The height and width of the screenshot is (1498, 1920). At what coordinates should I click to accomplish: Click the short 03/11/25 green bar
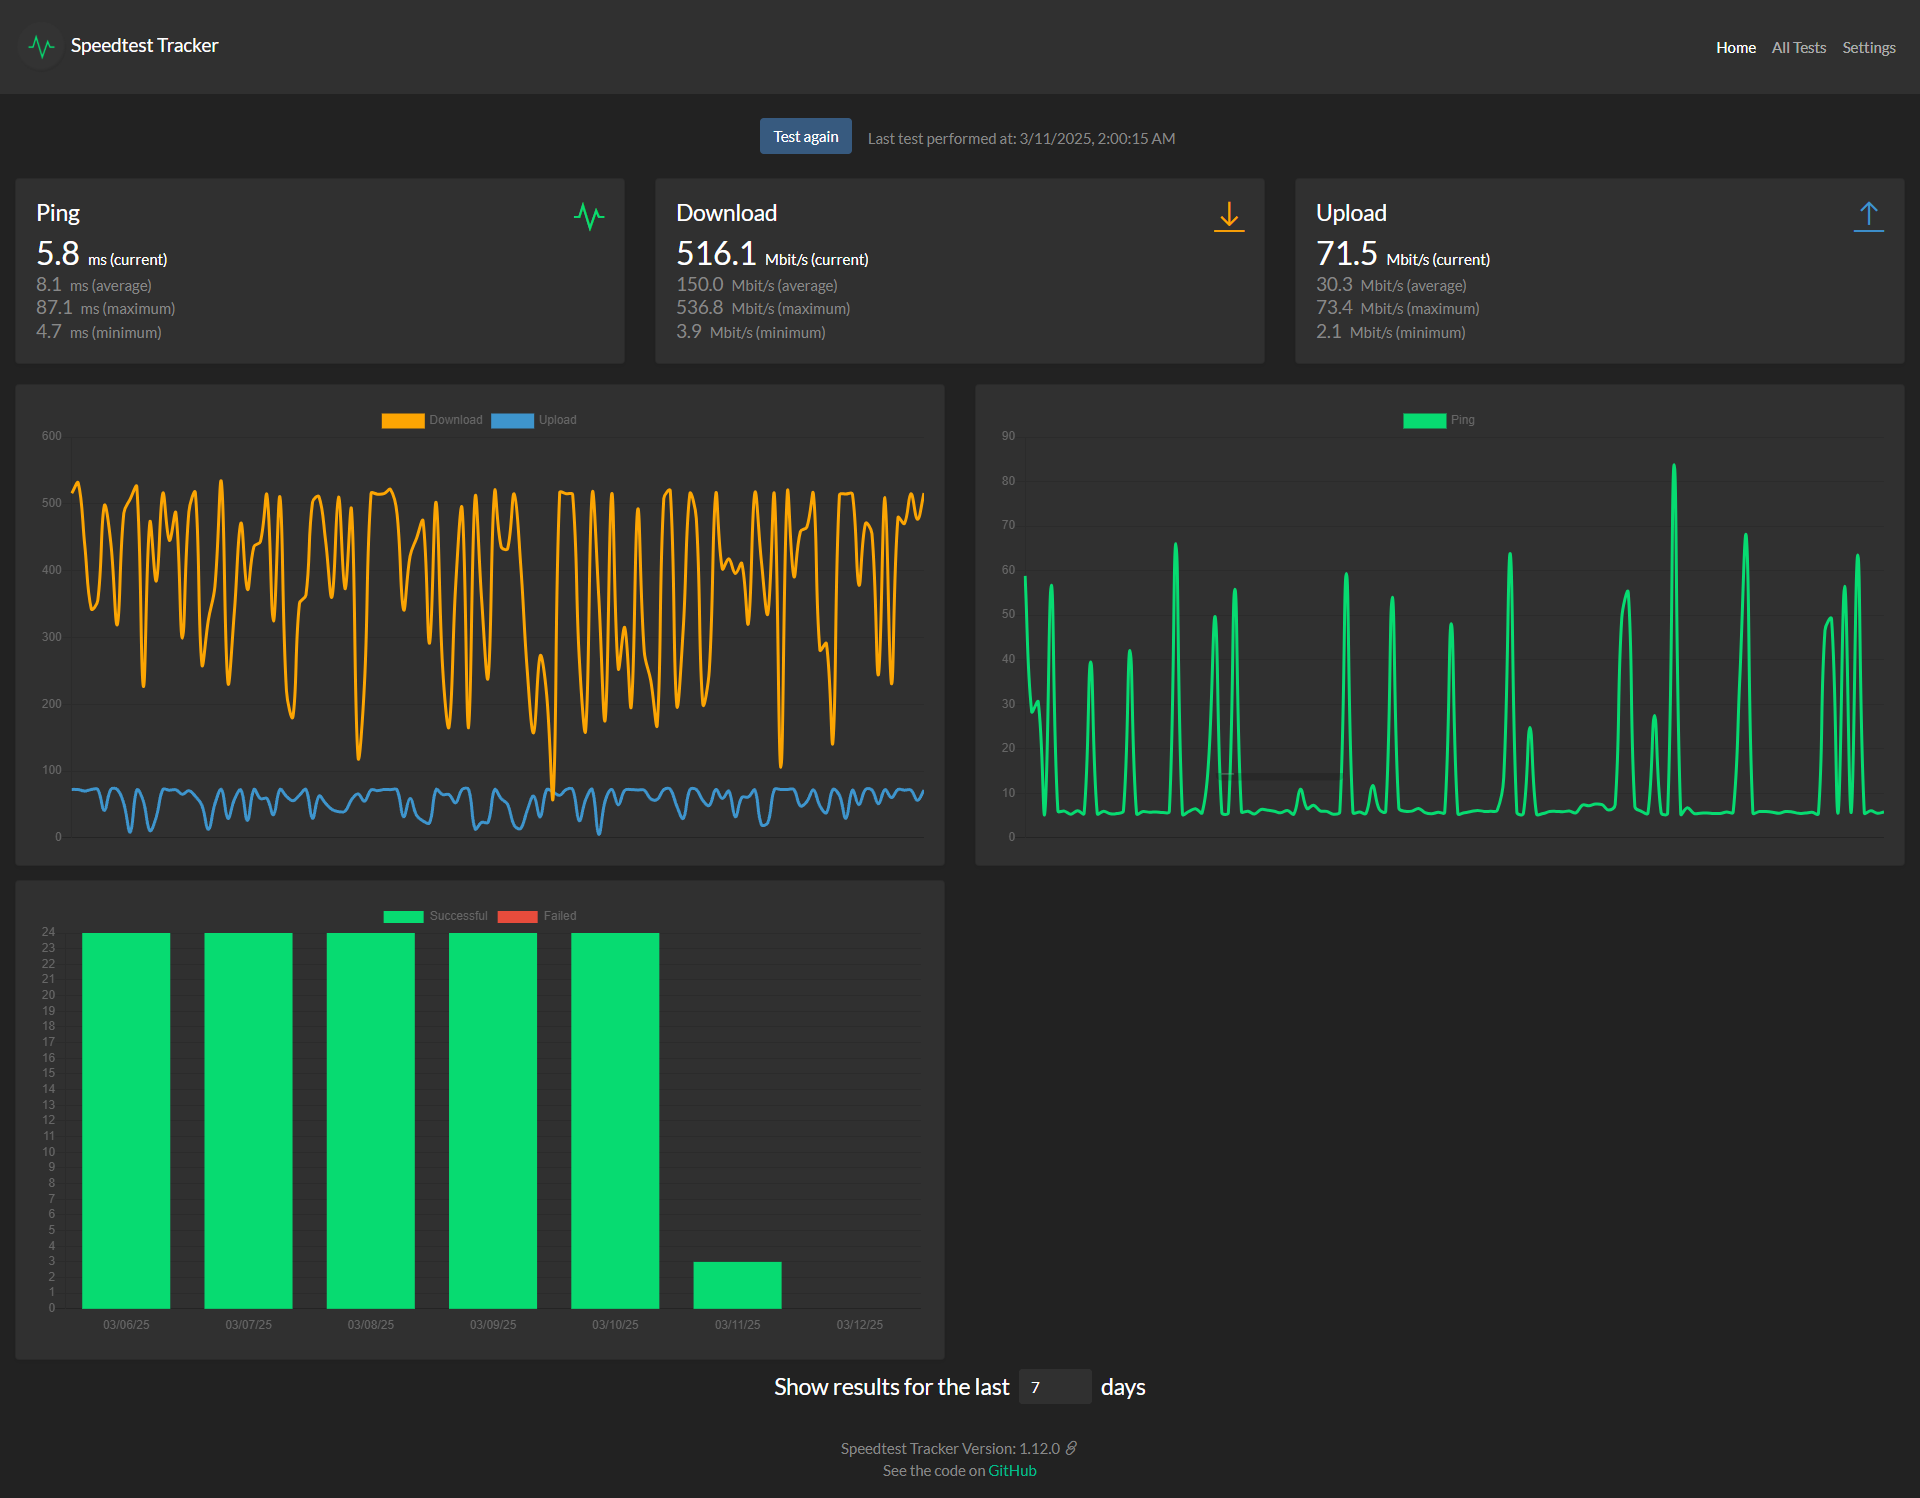point(737,1285)
